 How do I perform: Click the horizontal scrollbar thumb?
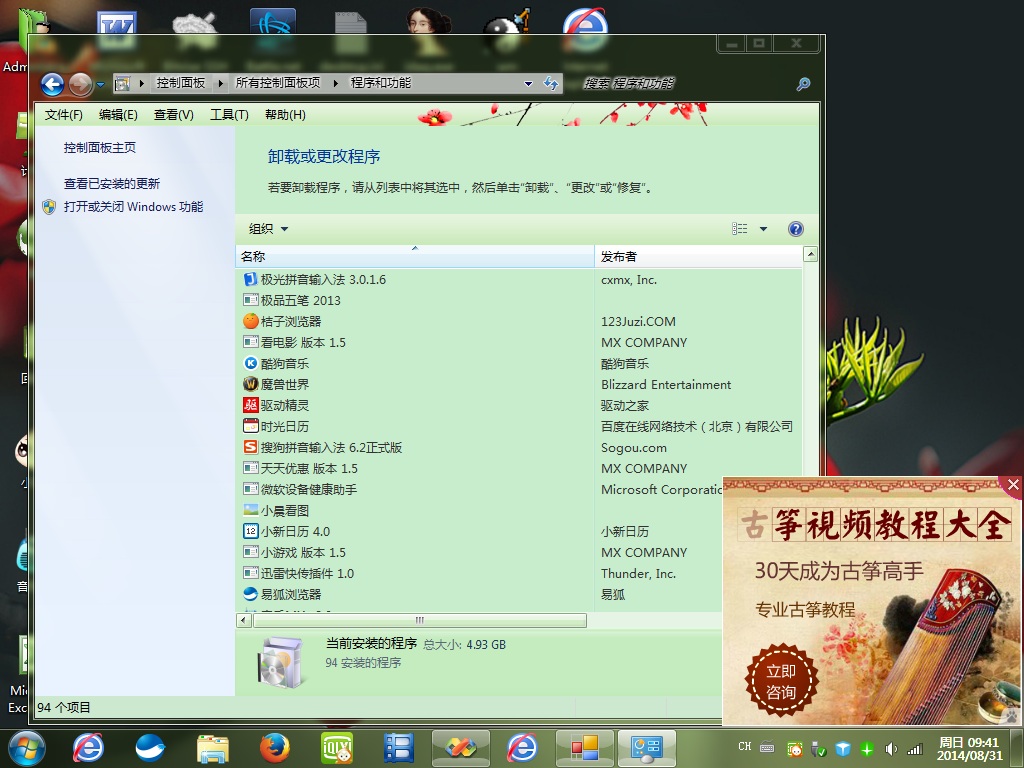click(419, 620)
